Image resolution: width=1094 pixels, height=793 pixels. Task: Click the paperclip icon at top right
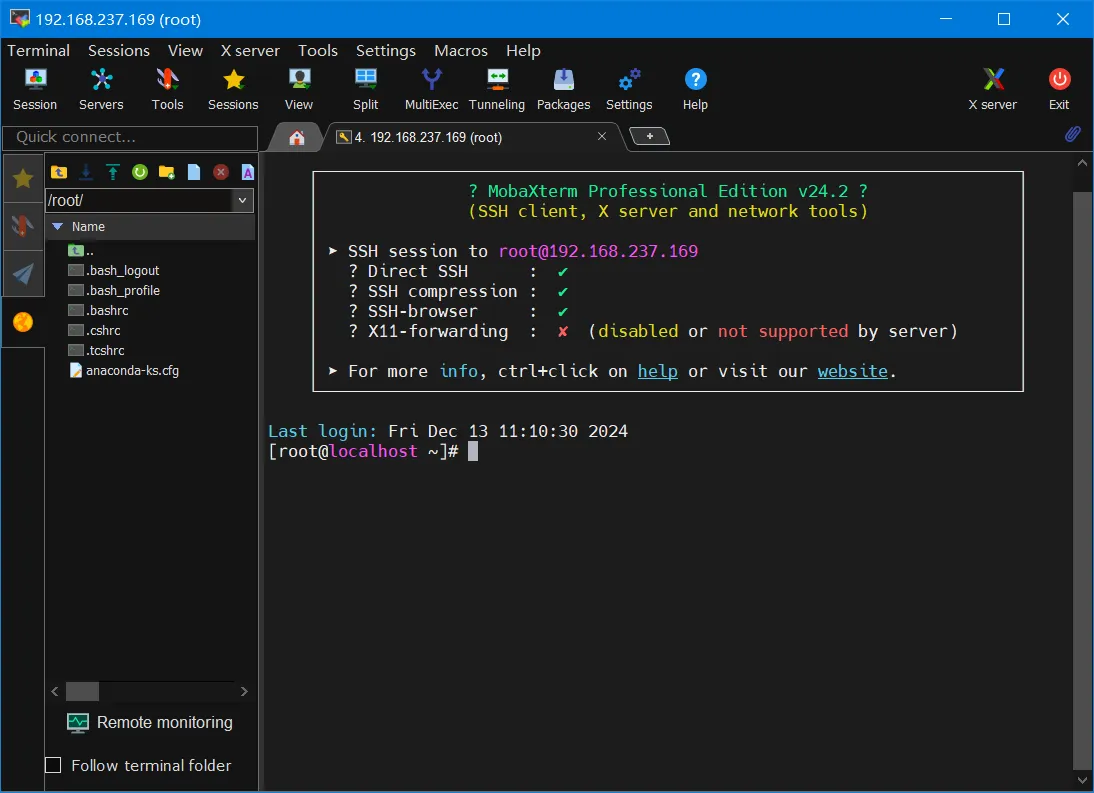pyautogui.click(x=1072, y=134)
